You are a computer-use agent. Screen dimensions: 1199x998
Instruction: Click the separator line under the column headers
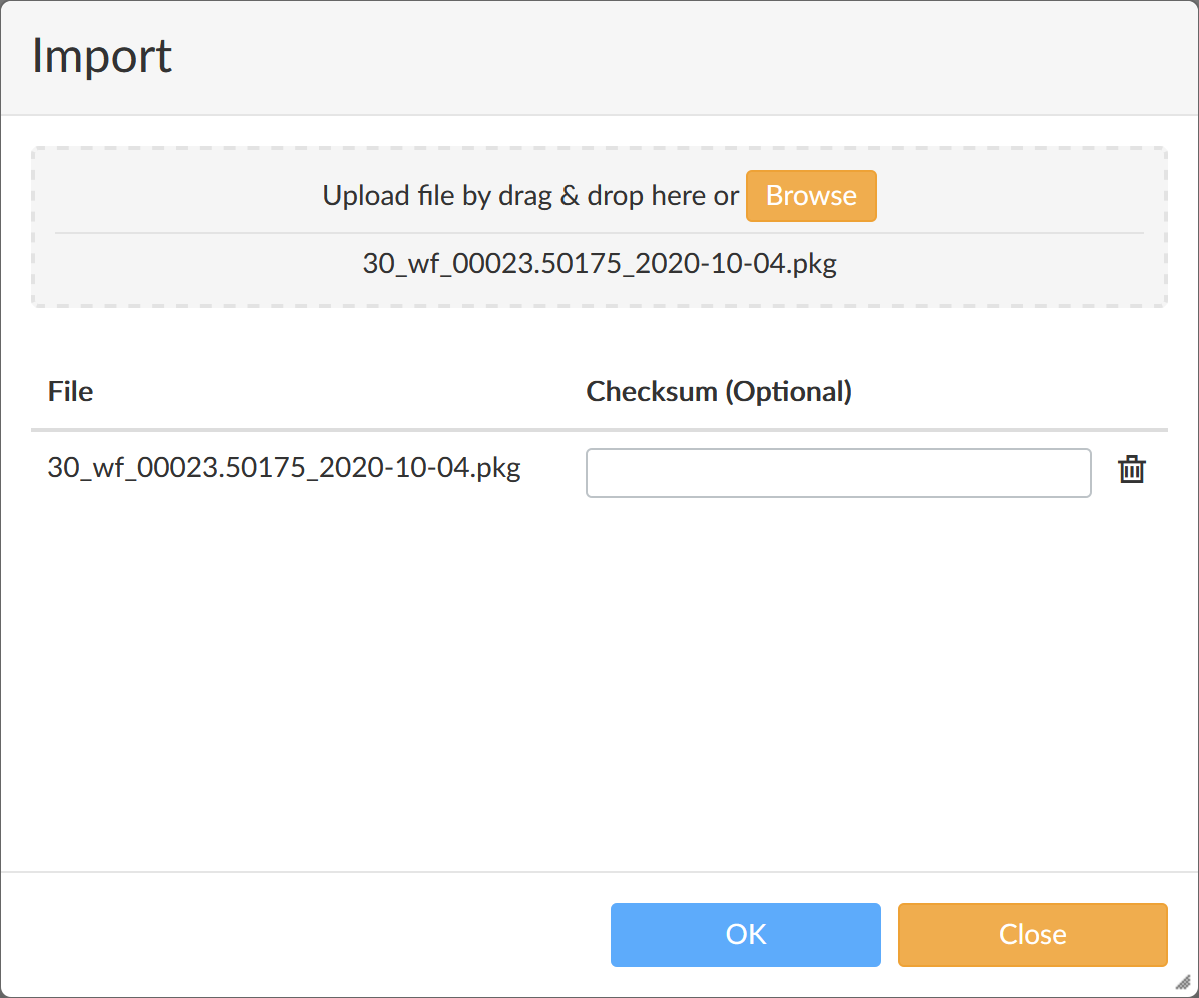pyautogui.click(x=600, y=431)
